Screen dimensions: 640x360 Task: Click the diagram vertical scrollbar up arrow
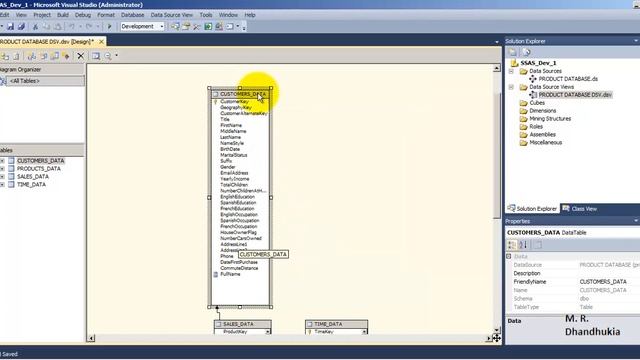(x=497, y=68)
